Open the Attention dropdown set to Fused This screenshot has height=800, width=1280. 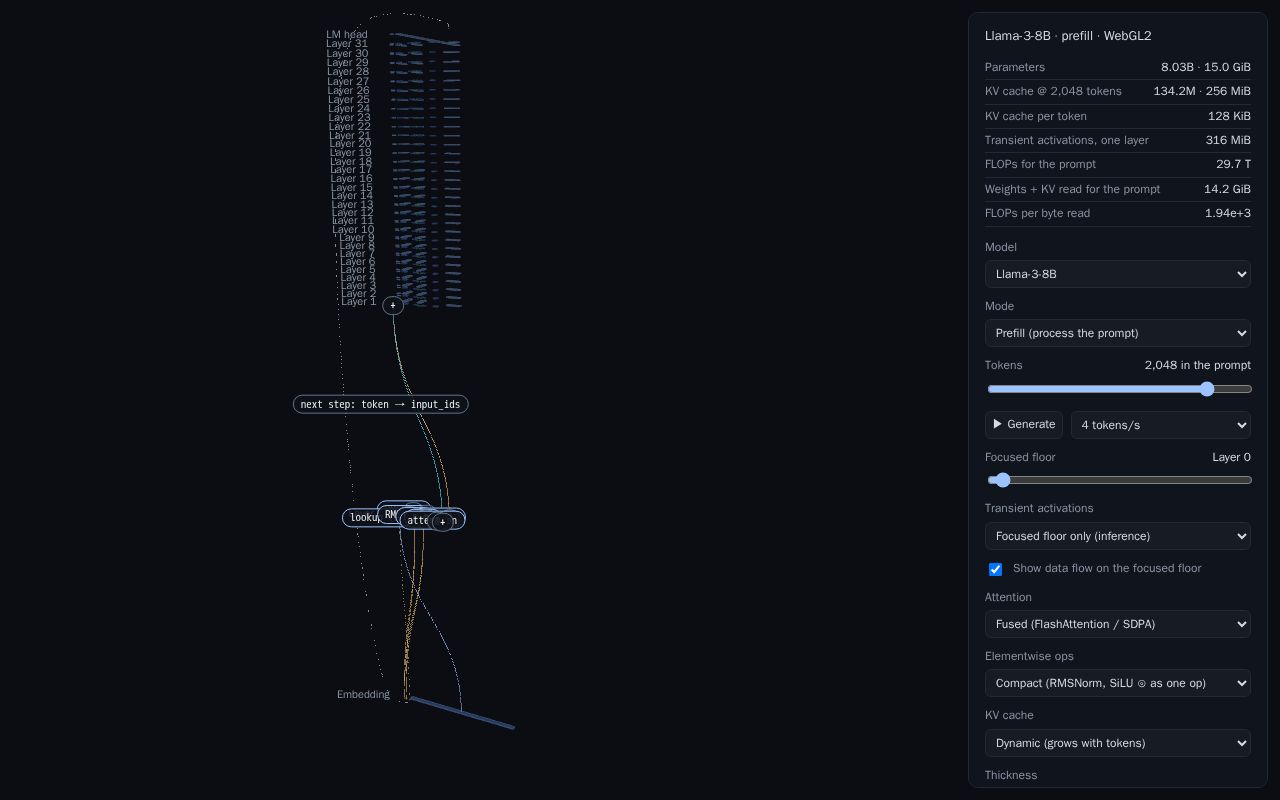[x=1118, y=624]
